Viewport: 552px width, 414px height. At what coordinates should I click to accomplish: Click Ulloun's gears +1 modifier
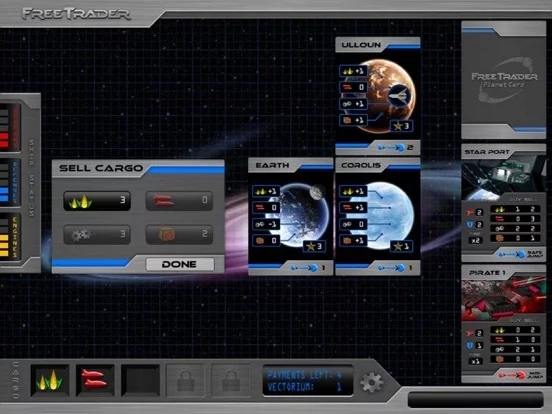353,104
